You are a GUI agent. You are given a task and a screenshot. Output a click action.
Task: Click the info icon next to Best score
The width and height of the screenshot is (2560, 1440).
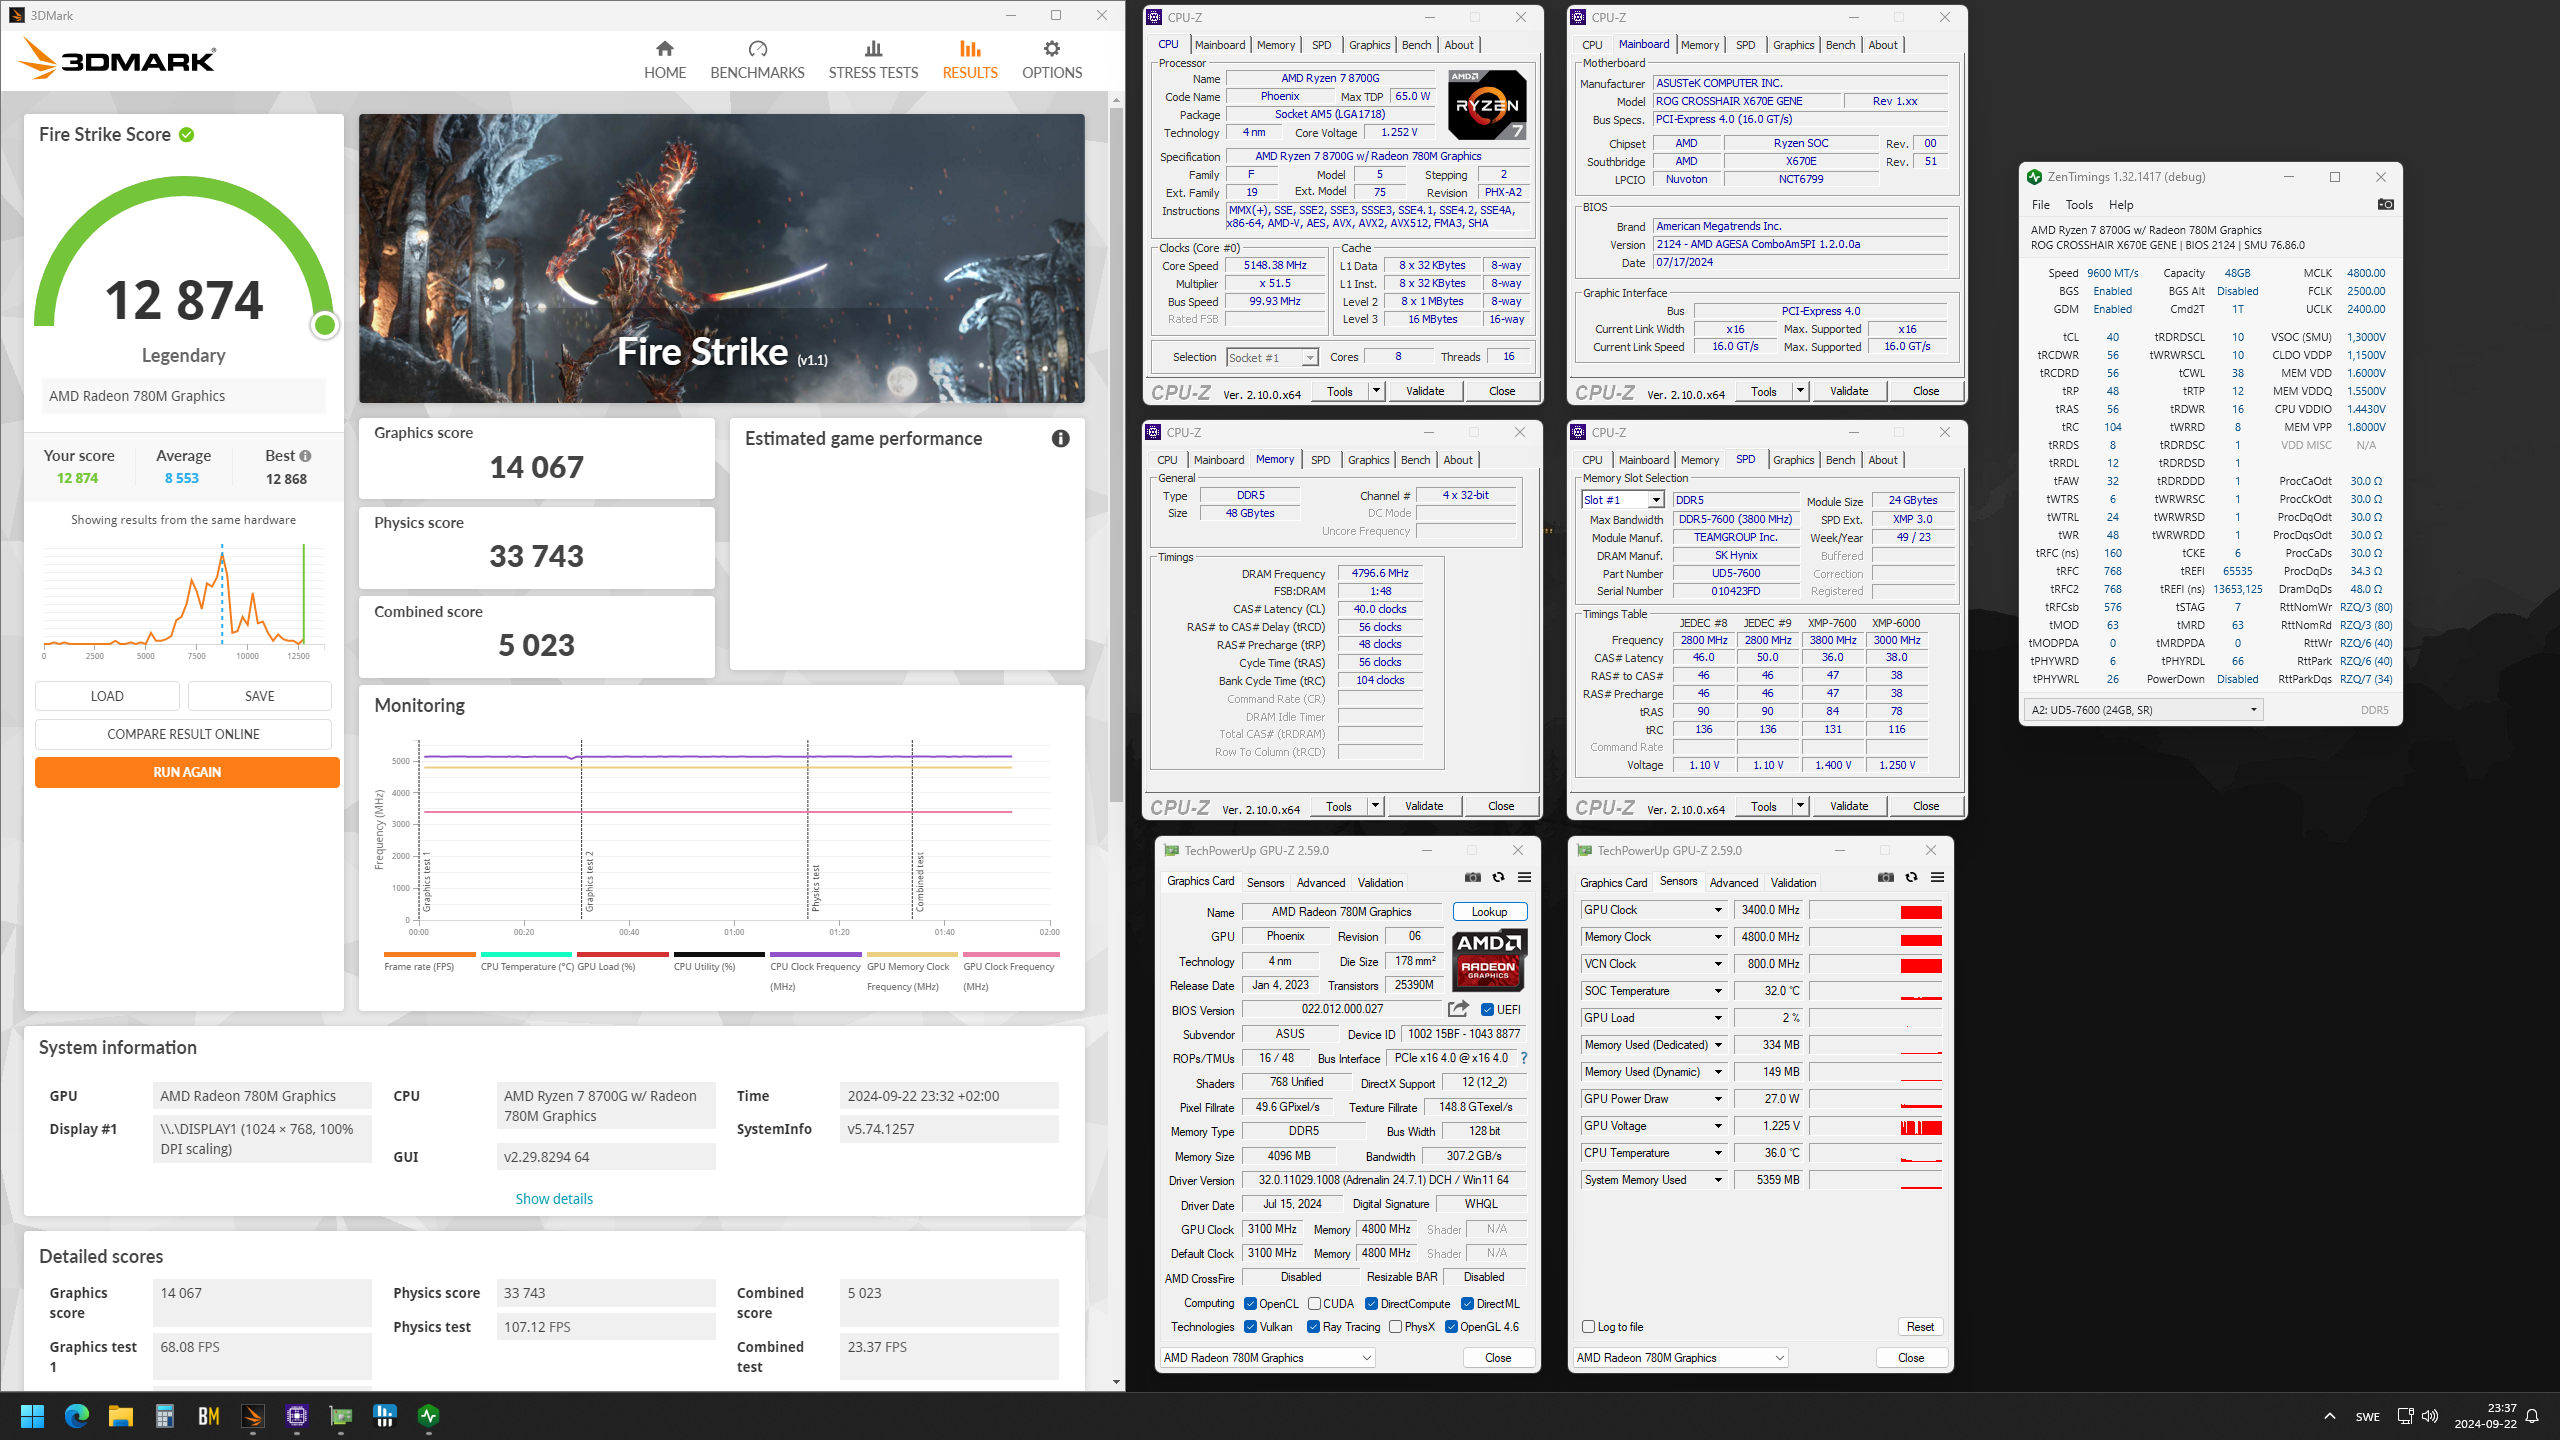(x=305, y=456)
